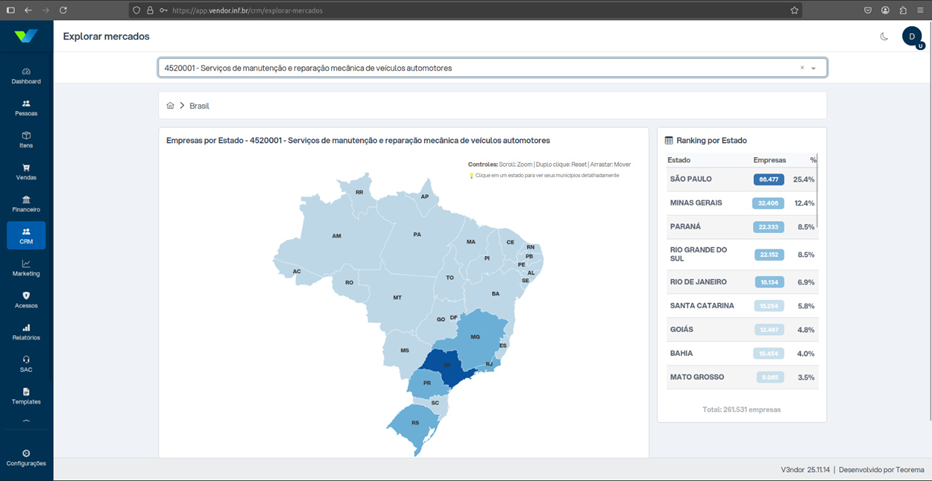Viewport: 932px width, 481px height.
Task: Select the CRM sidebar item
Action: coord(26,235)
